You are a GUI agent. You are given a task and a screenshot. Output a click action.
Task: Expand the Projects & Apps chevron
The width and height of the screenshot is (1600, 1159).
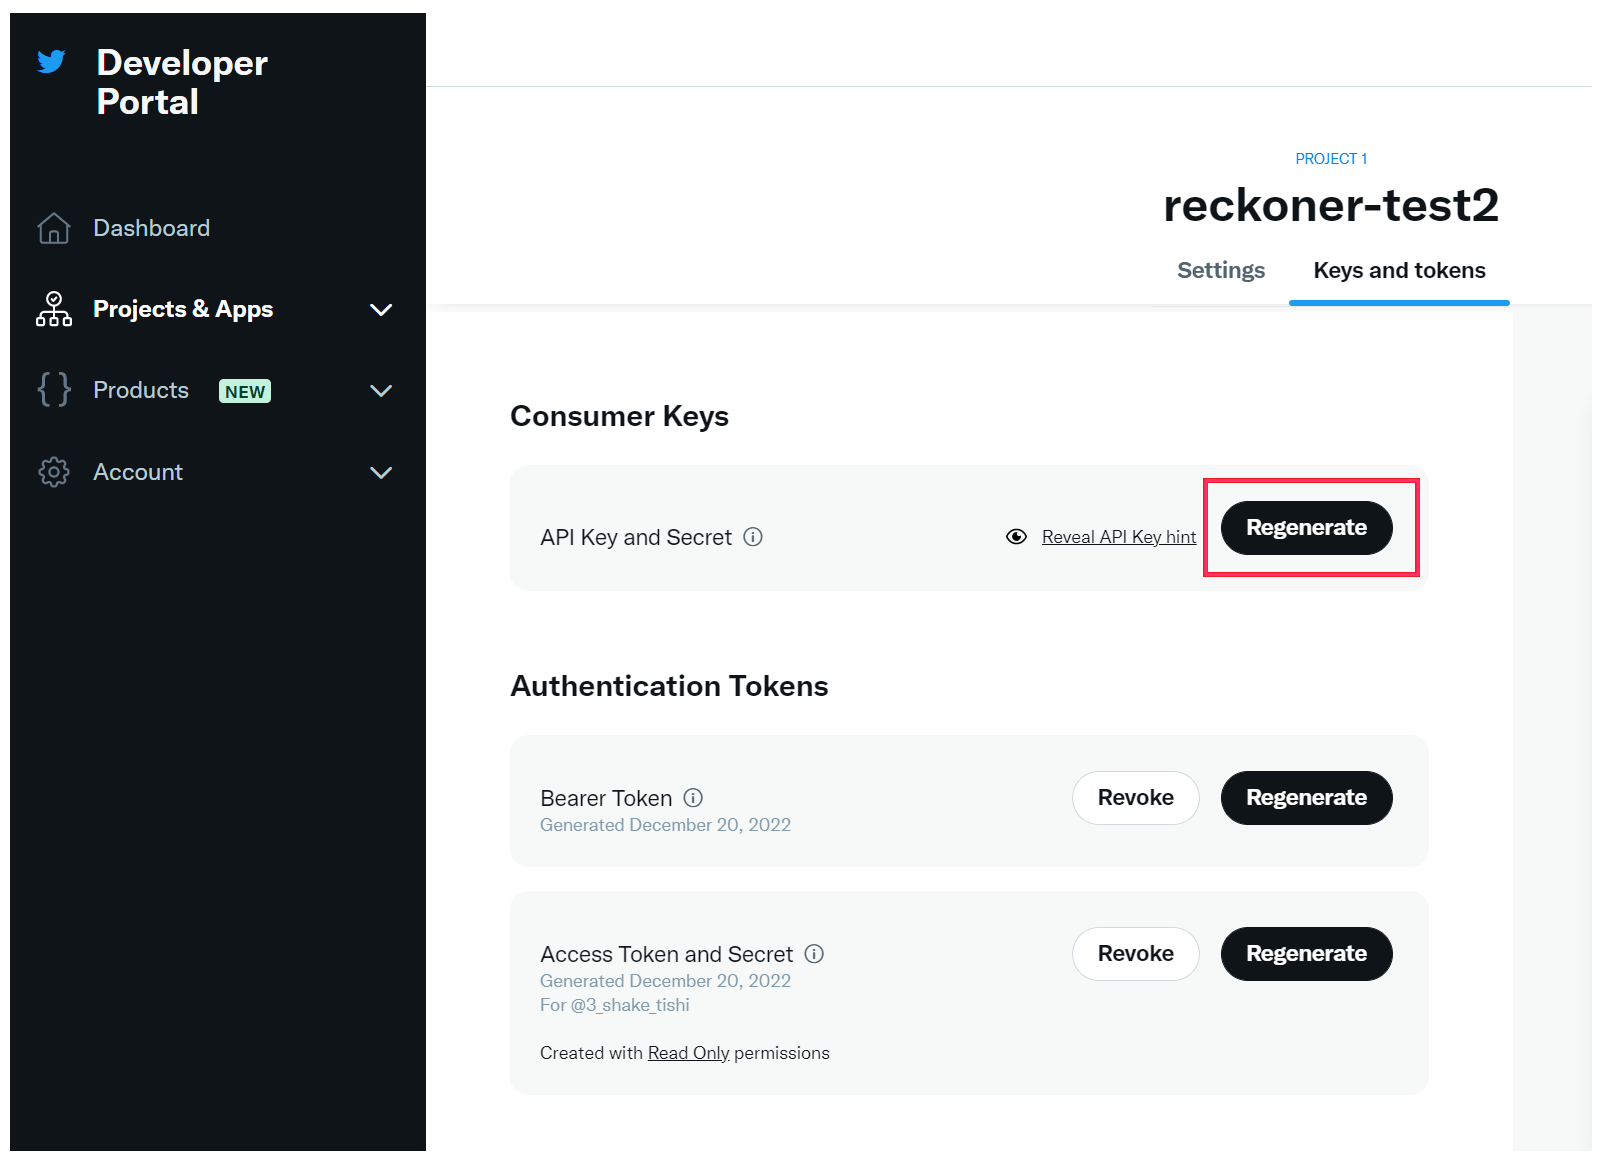[x=381, y=310]
